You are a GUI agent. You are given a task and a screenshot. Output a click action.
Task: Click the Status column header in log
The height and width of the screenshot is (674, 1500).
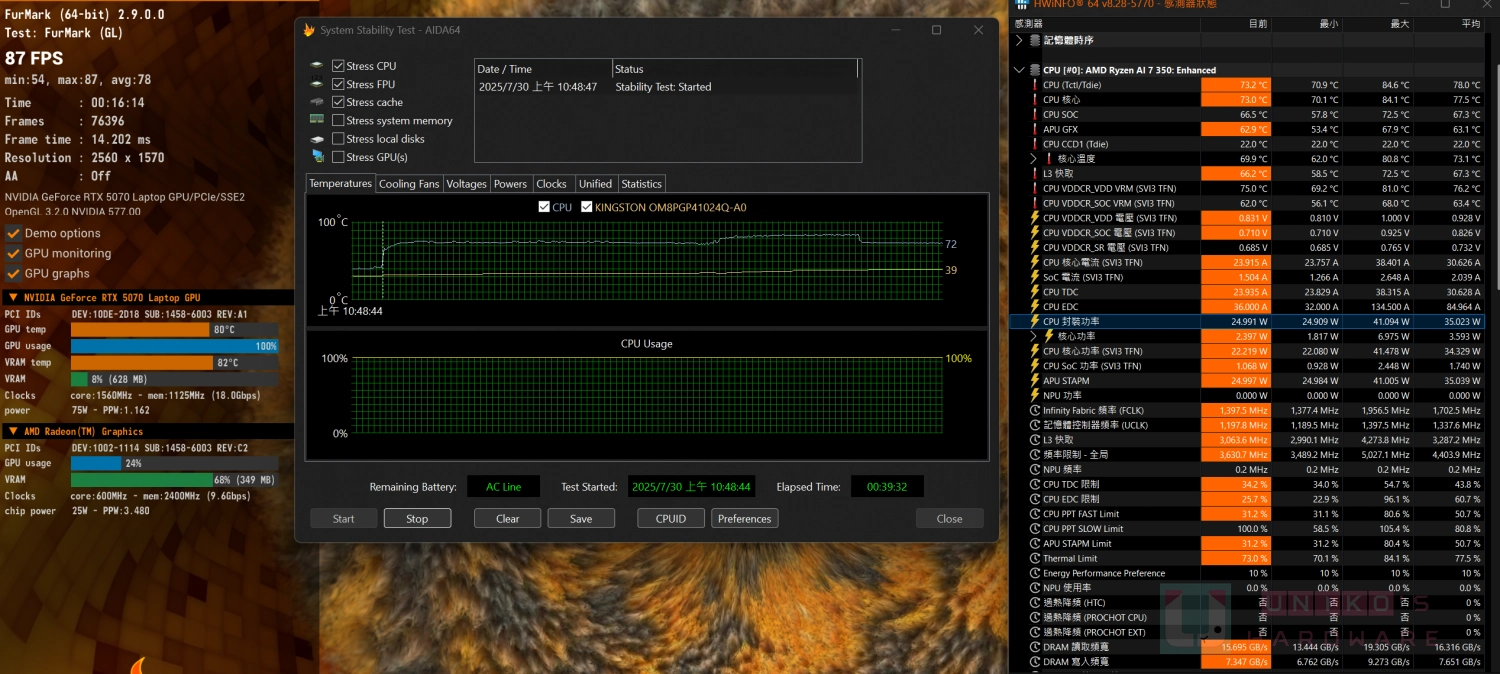coord(735,69)
